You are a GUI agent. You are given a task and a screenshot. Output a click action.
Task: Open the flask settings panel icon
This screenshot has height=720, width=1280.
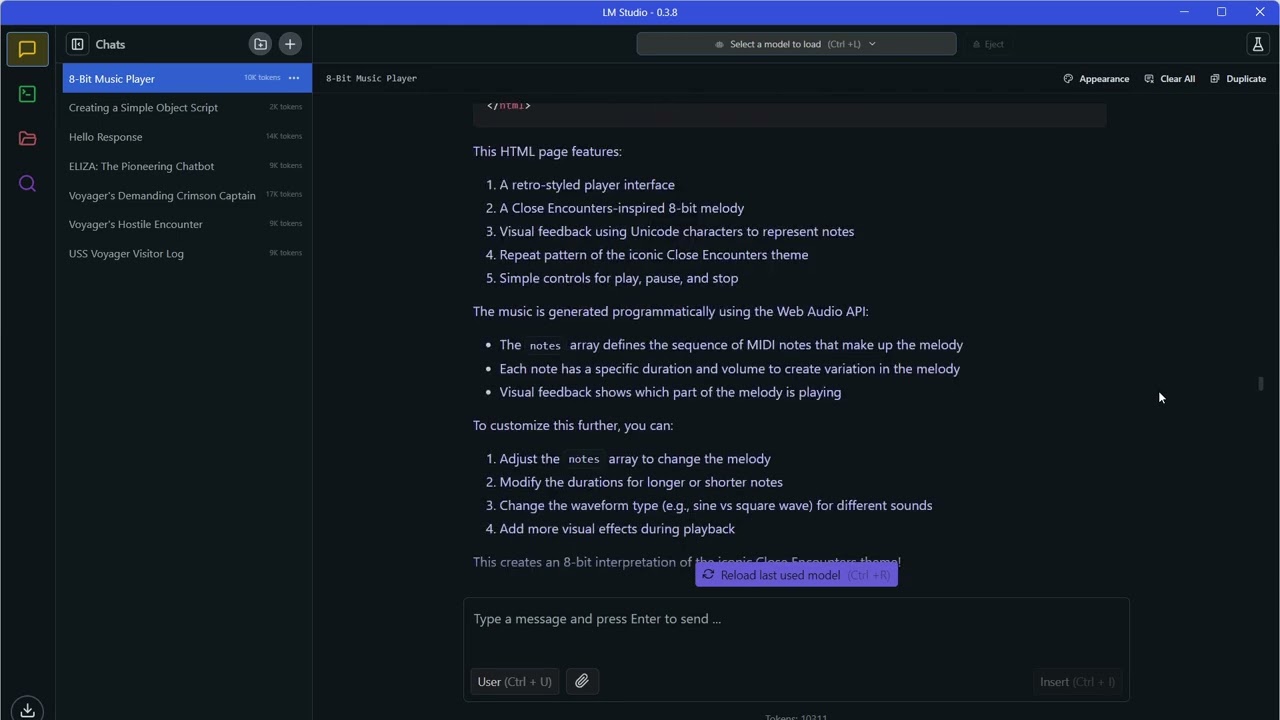click(x=1258, y=44)
